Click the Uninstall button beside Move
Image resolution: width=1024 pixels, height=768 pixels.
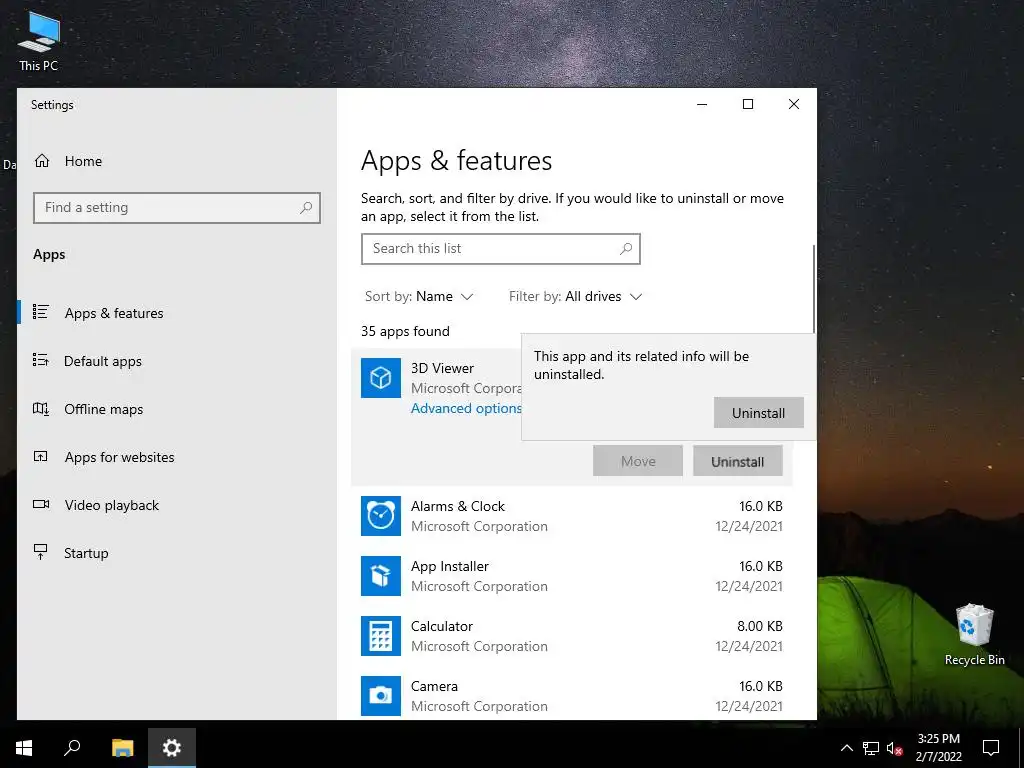[737, 461]
